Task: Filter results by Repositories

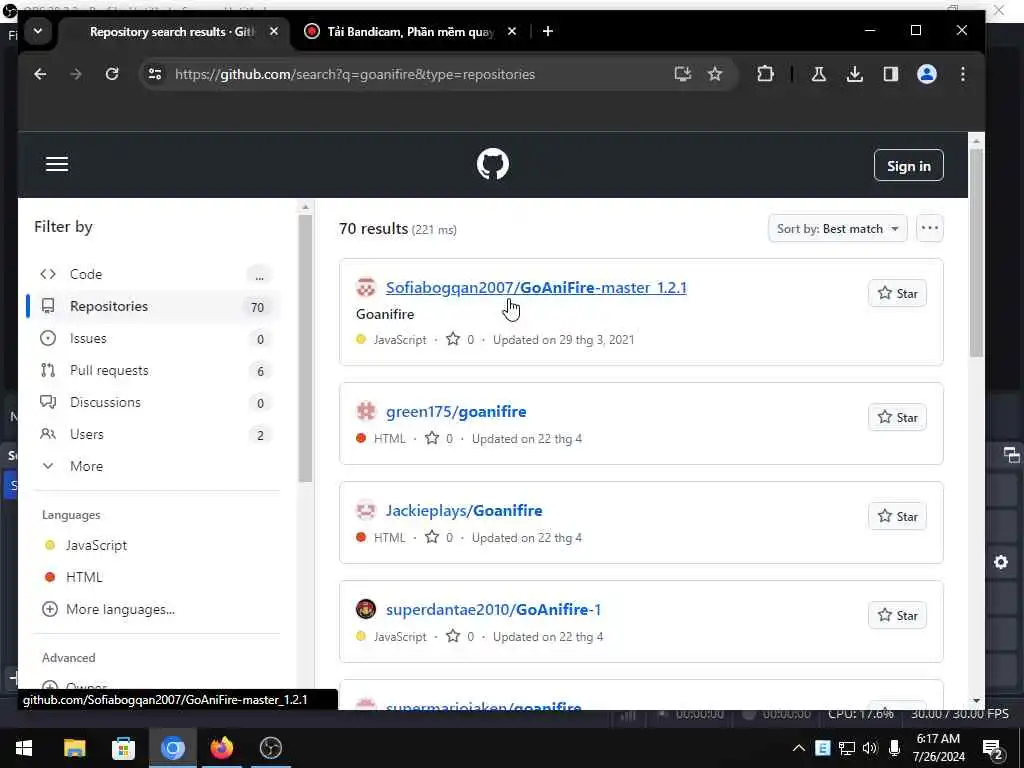Action: 155,306
